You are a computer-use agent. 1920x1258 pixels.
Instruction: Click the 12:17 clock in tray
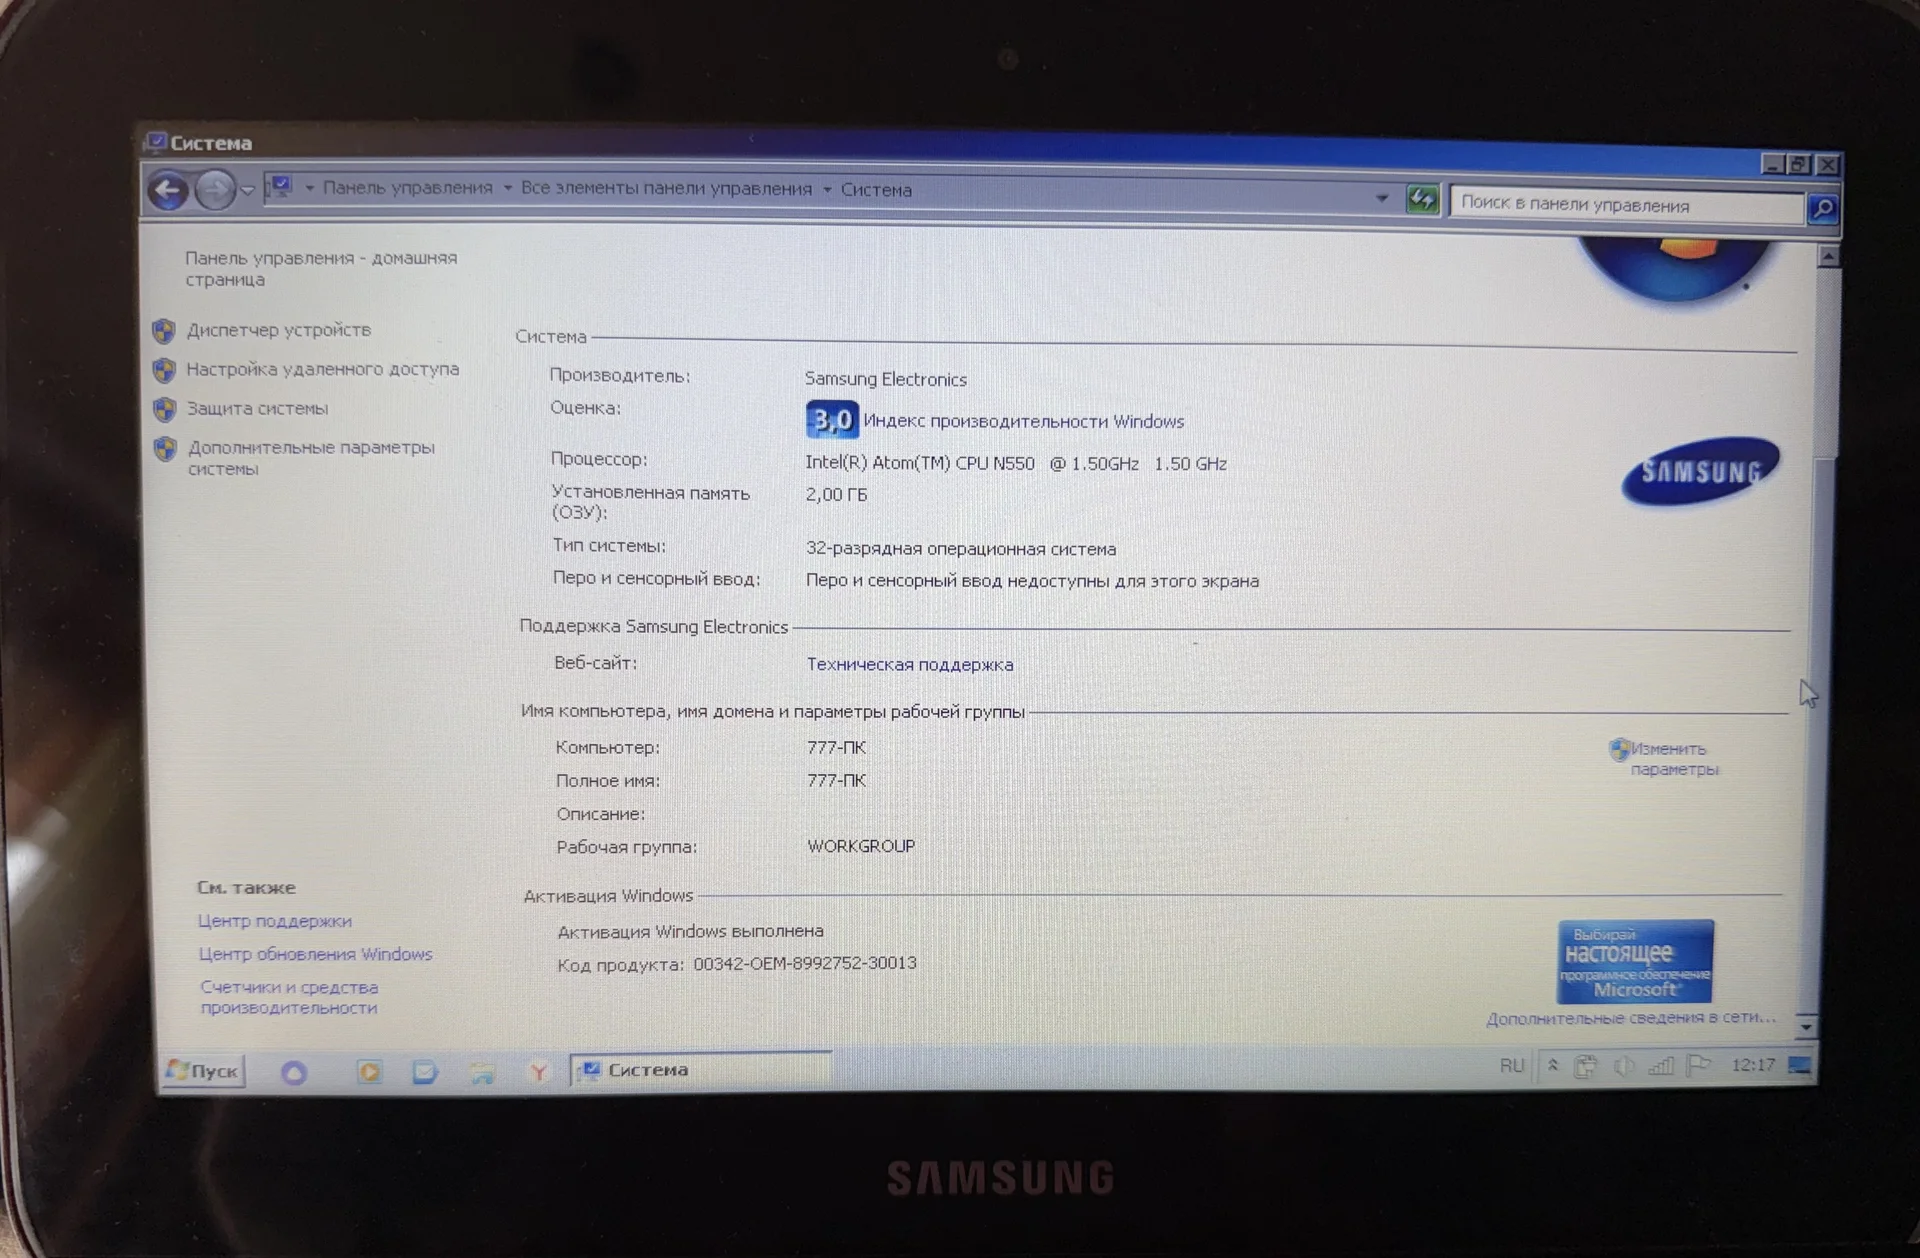[1753, 1065]
